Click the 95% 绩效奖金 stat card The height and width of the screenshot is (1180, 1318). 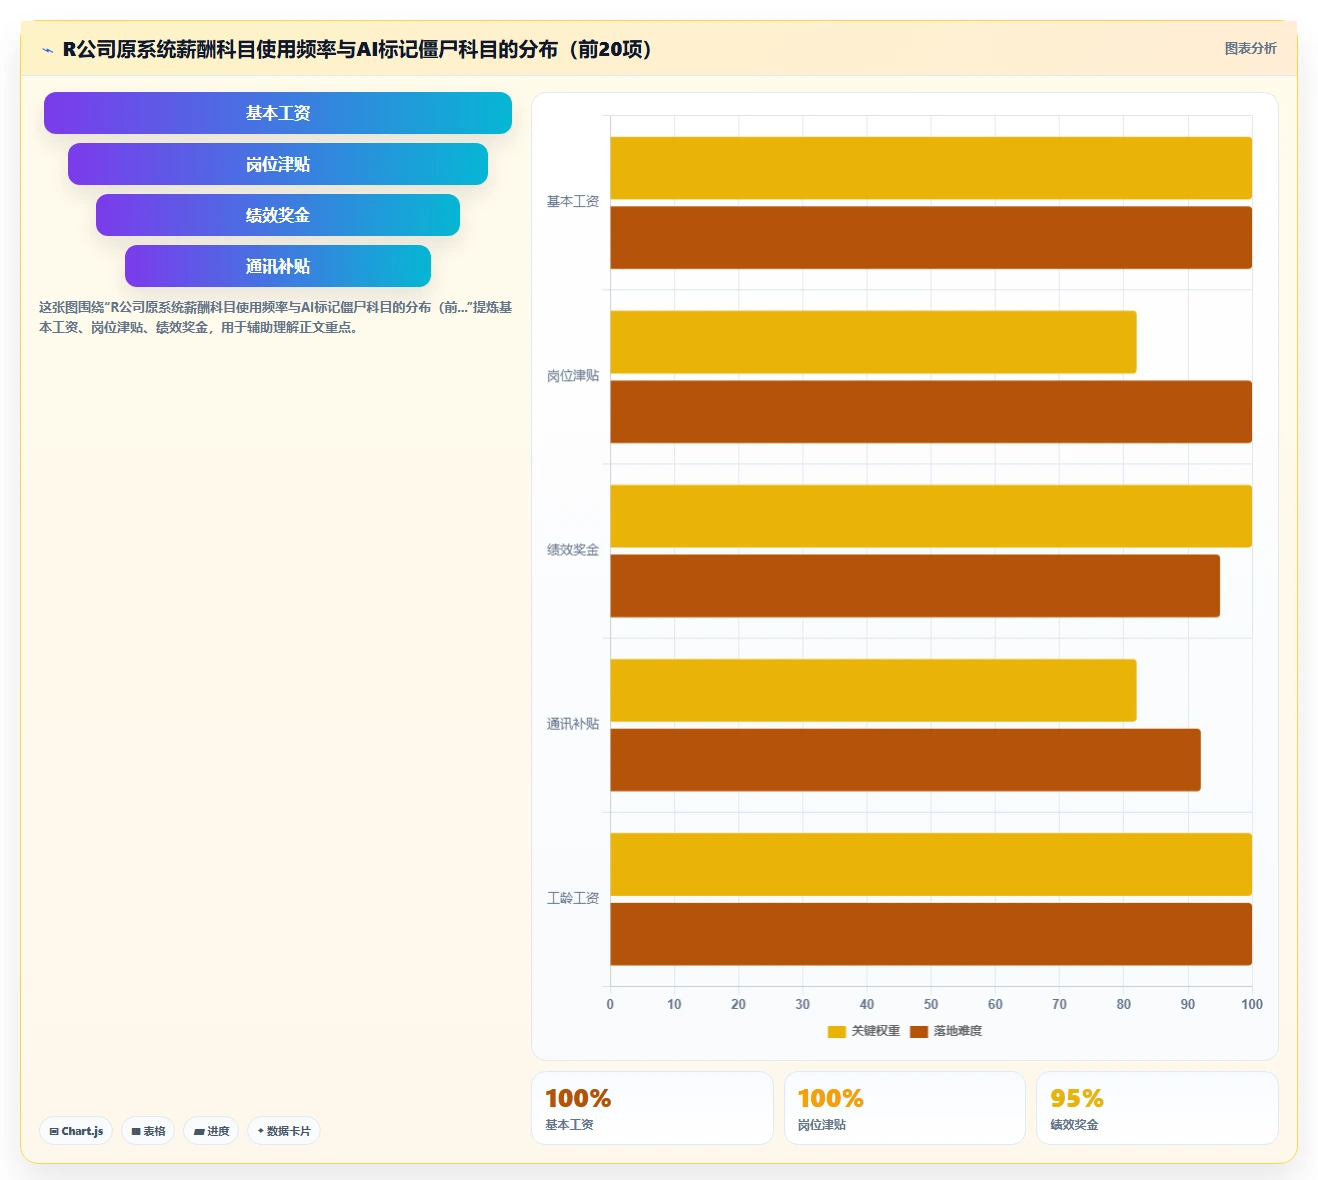click(1157, 1108)
